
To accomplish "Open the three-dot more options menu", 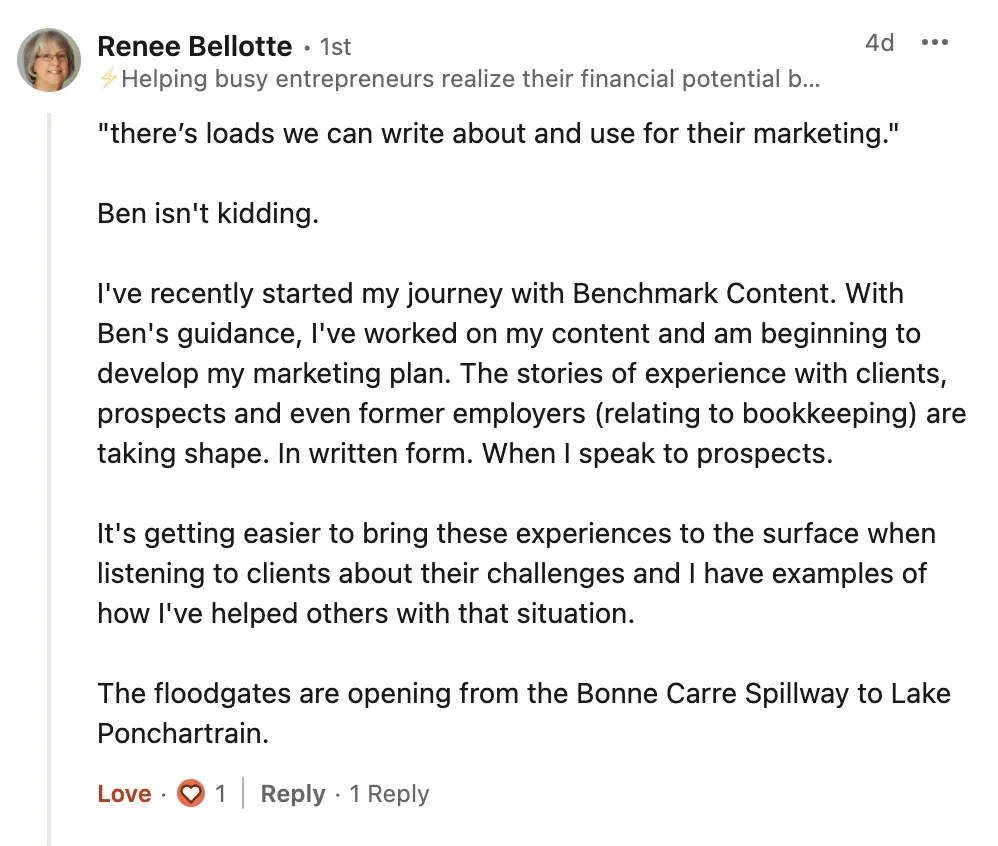I will pyautogui.click(x=934, y=43).
